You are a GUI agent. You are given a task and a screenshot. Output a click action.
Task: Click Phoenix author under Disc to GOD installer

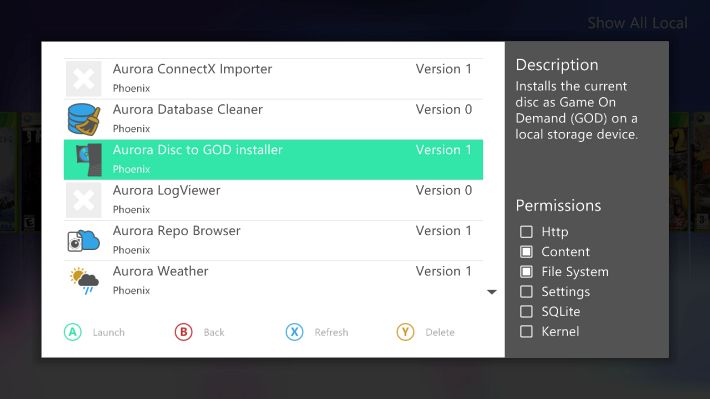click(131, 169)
